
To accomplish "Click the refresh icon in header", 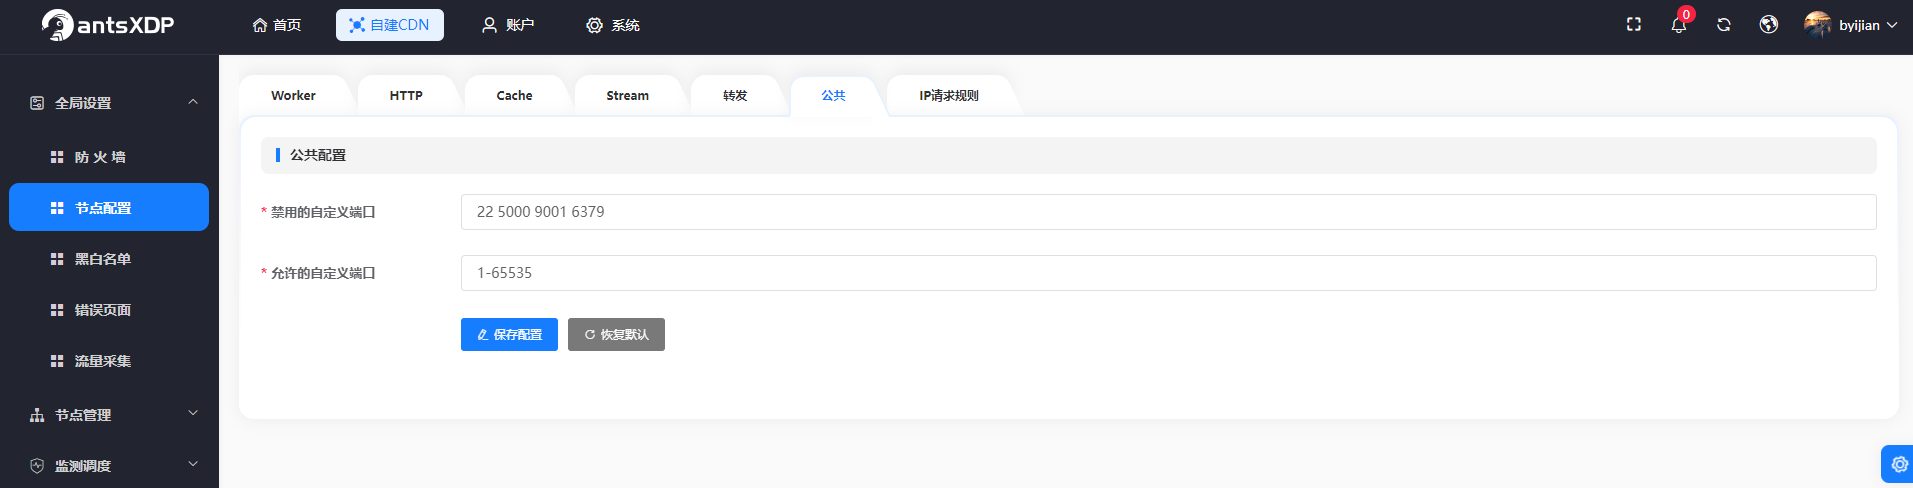I will [1724, 25].
